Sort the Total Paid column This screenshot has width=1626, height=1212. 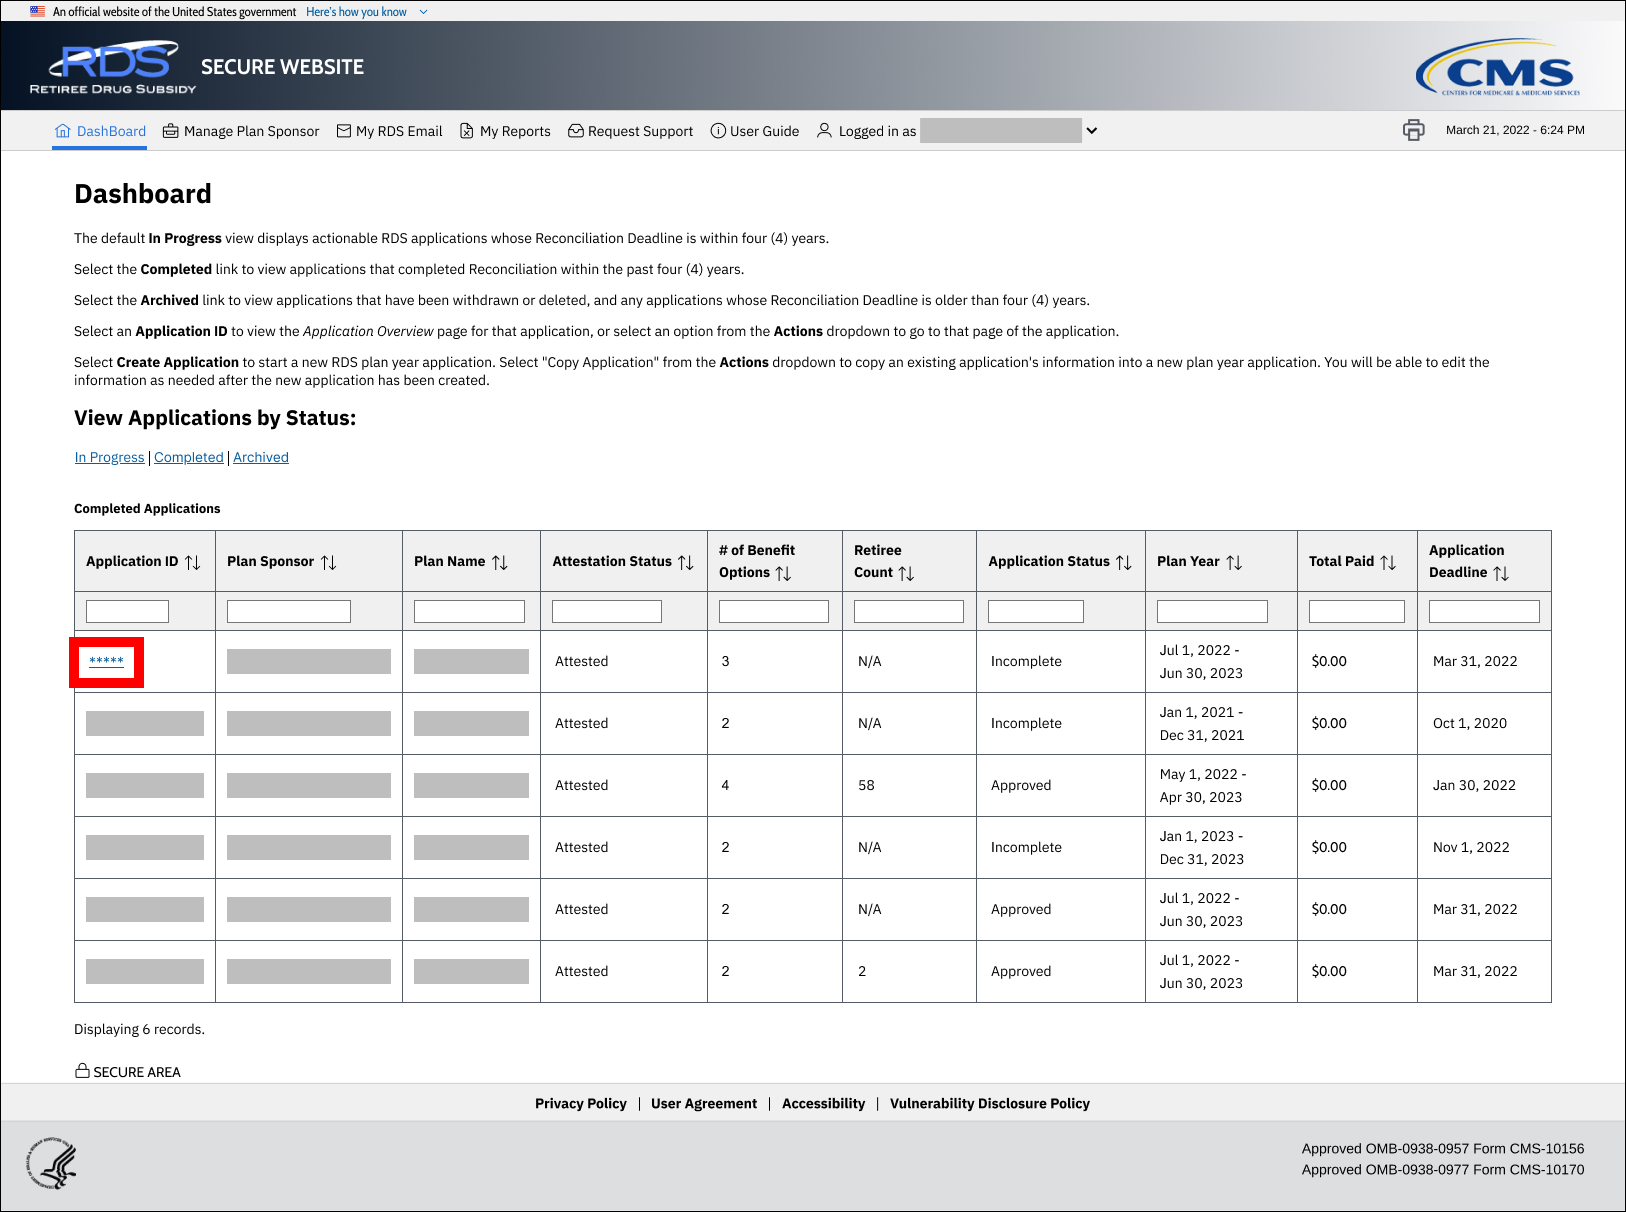point(1388,563)
